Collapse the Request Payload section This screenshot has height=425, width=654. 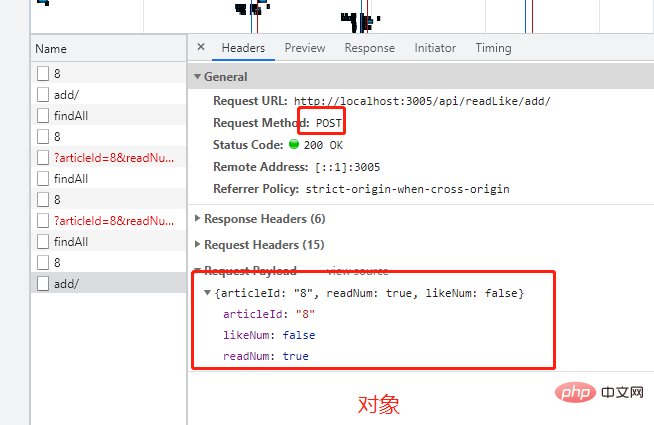point(198,269)
